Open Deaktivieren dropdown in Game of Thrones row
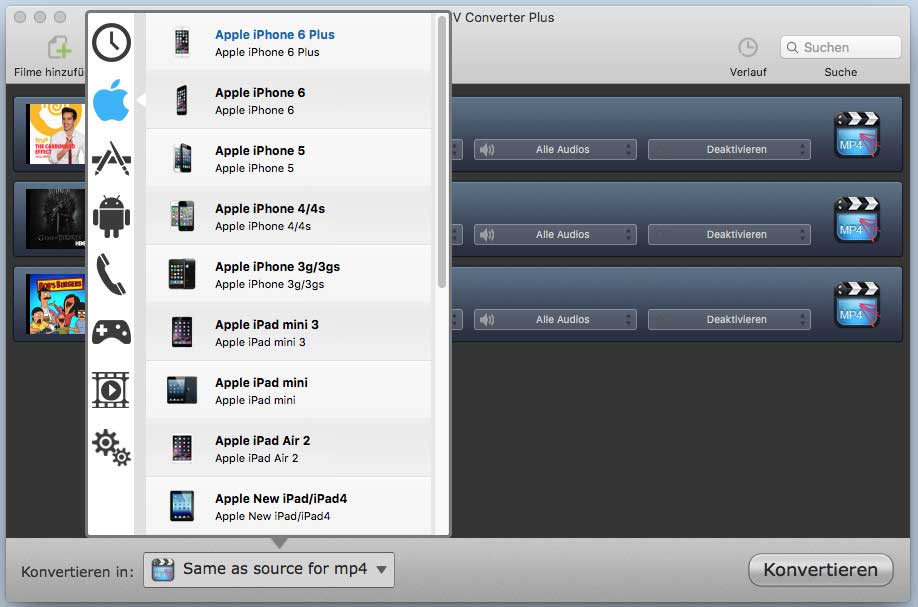 click(x=729, y=234)
